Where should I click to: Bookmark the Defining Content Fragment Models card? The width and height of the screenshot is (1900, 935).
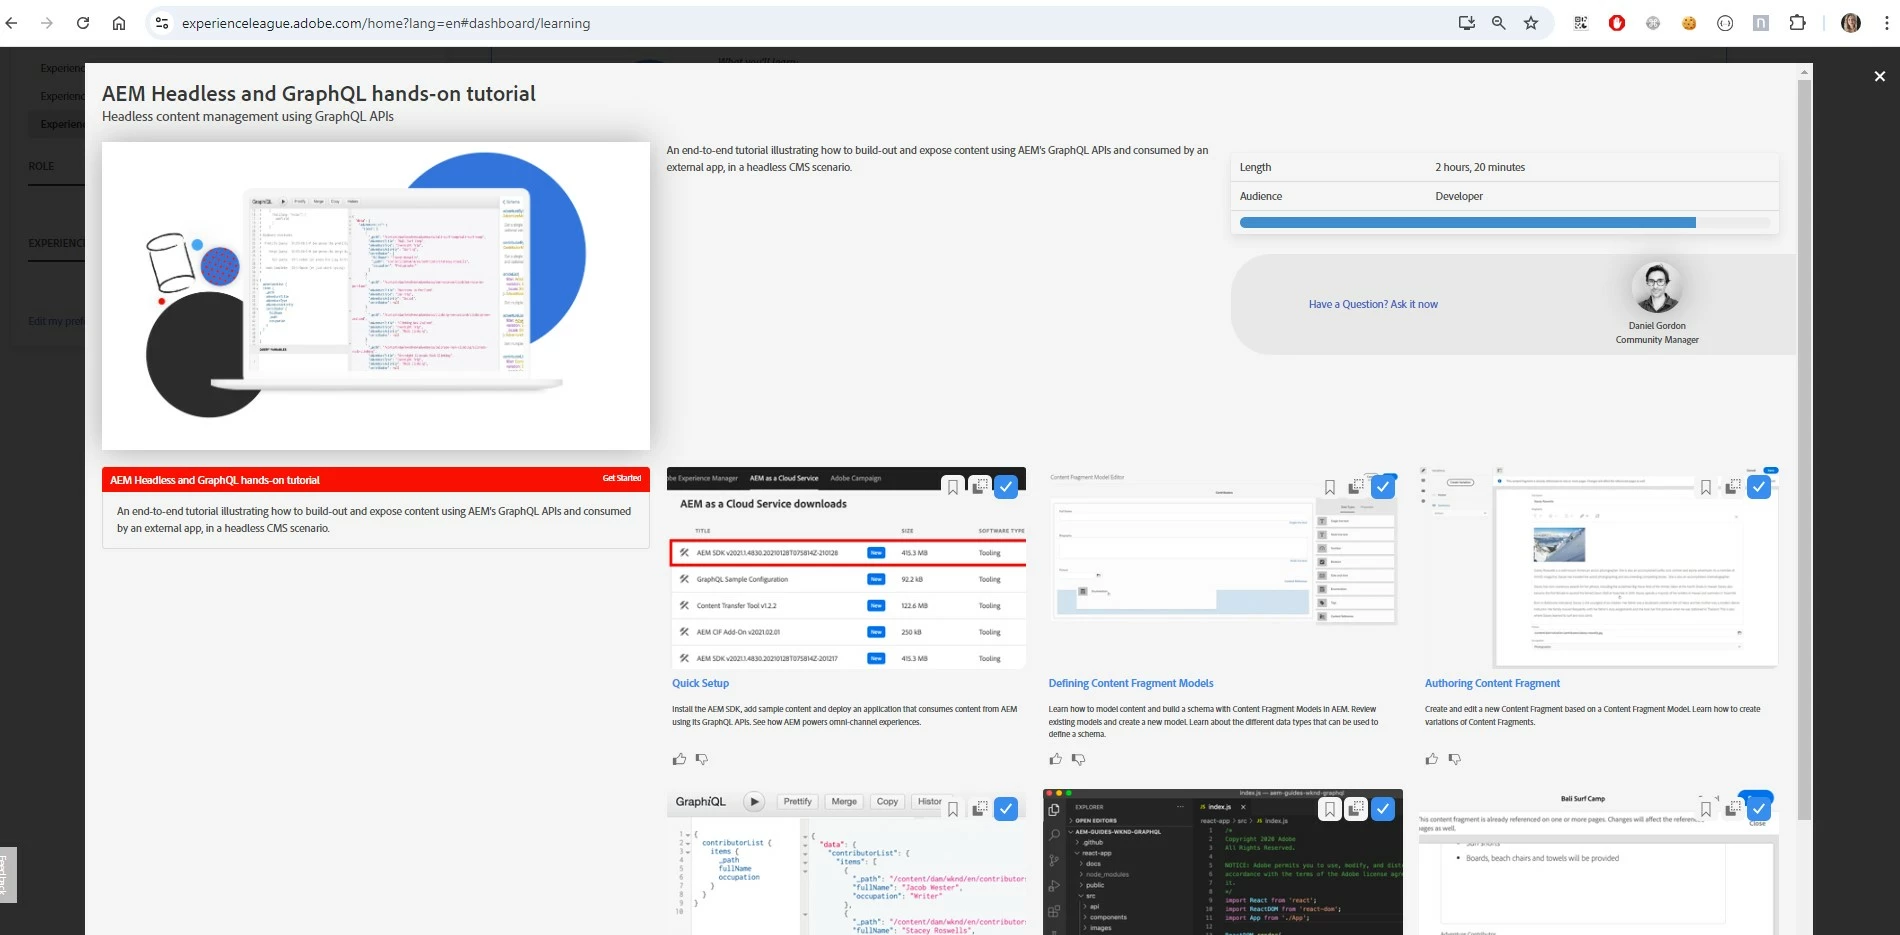(1330, 487)
